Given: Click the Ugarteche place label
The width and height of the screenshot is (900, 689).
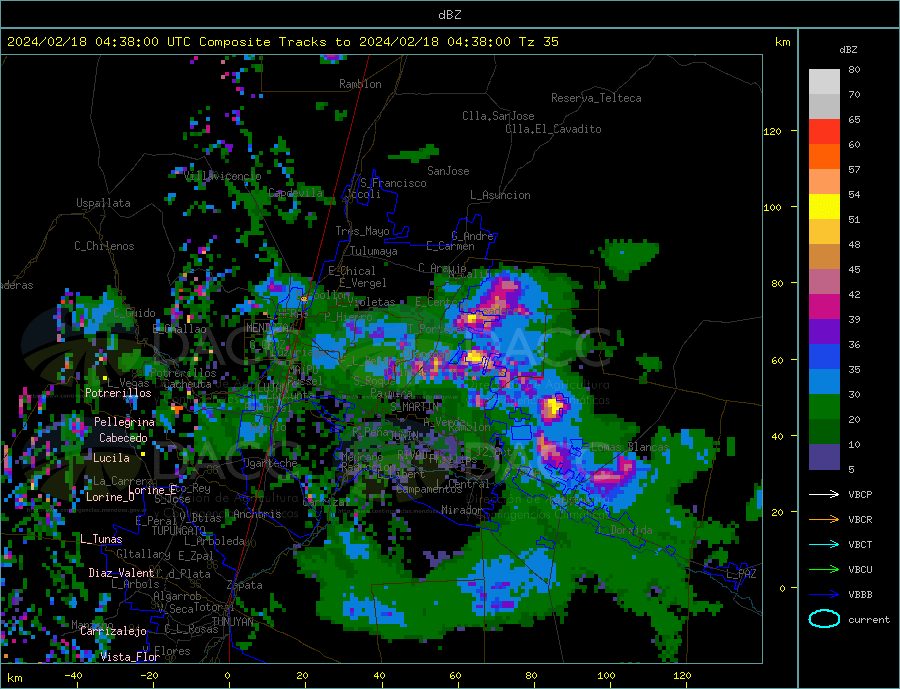Looking at the screenshot, I should click(x=271, y=463).
